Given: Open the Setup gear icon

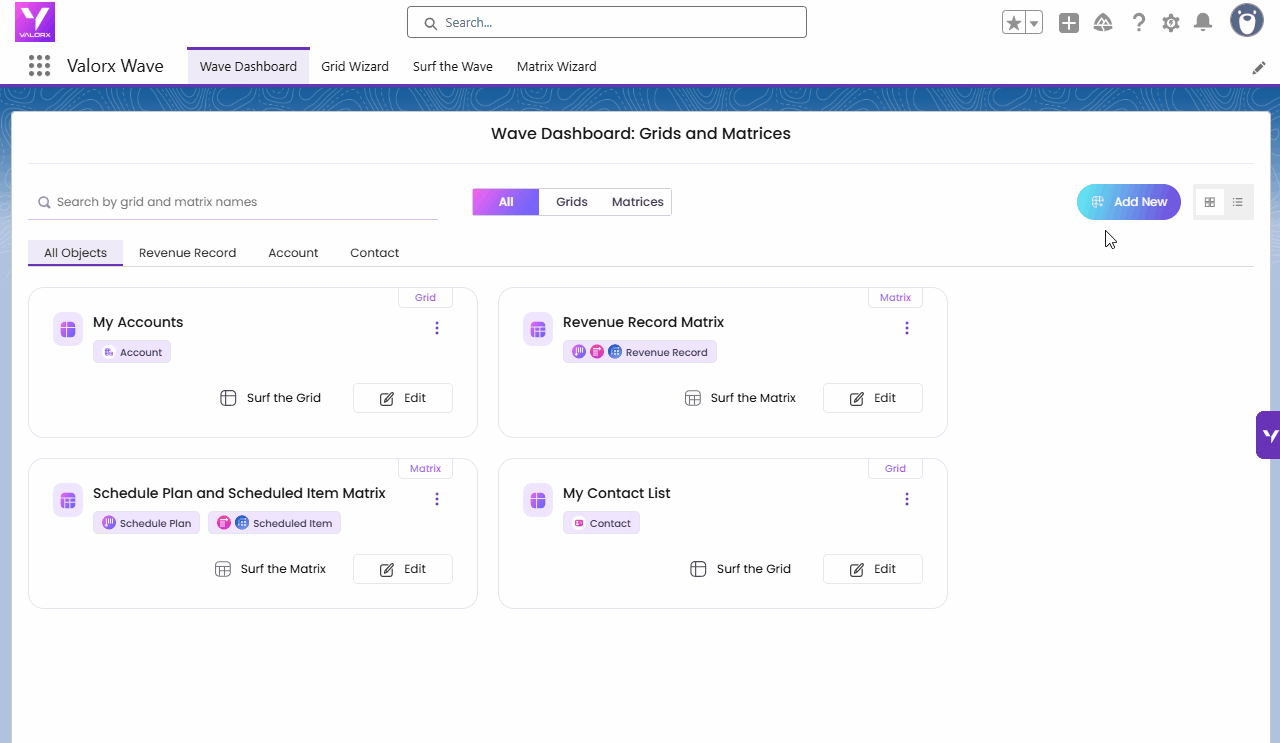Looking at the screenshot, I should click(x=1171, y=23).
